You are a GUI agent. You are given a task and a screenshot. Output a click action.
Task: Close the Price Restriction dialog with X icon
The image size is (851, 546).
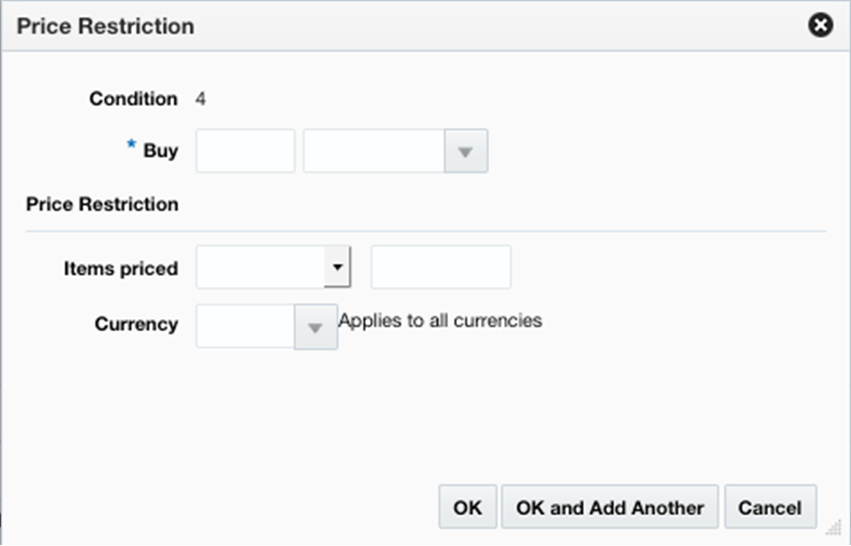pyautogui.click(x=821, y=26)
